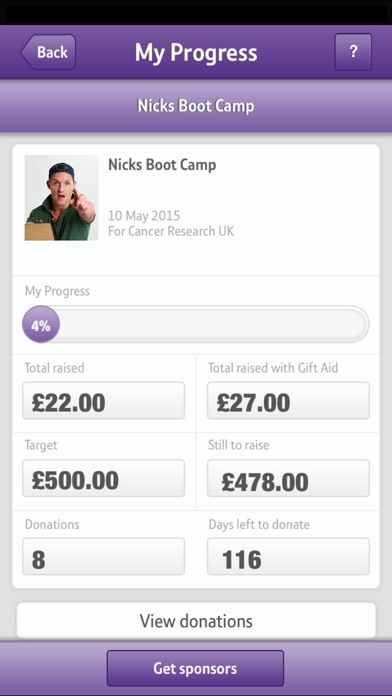Select the Target £500.00 field
This screenshot has height=696, width=392.
[x=103, y=478]
